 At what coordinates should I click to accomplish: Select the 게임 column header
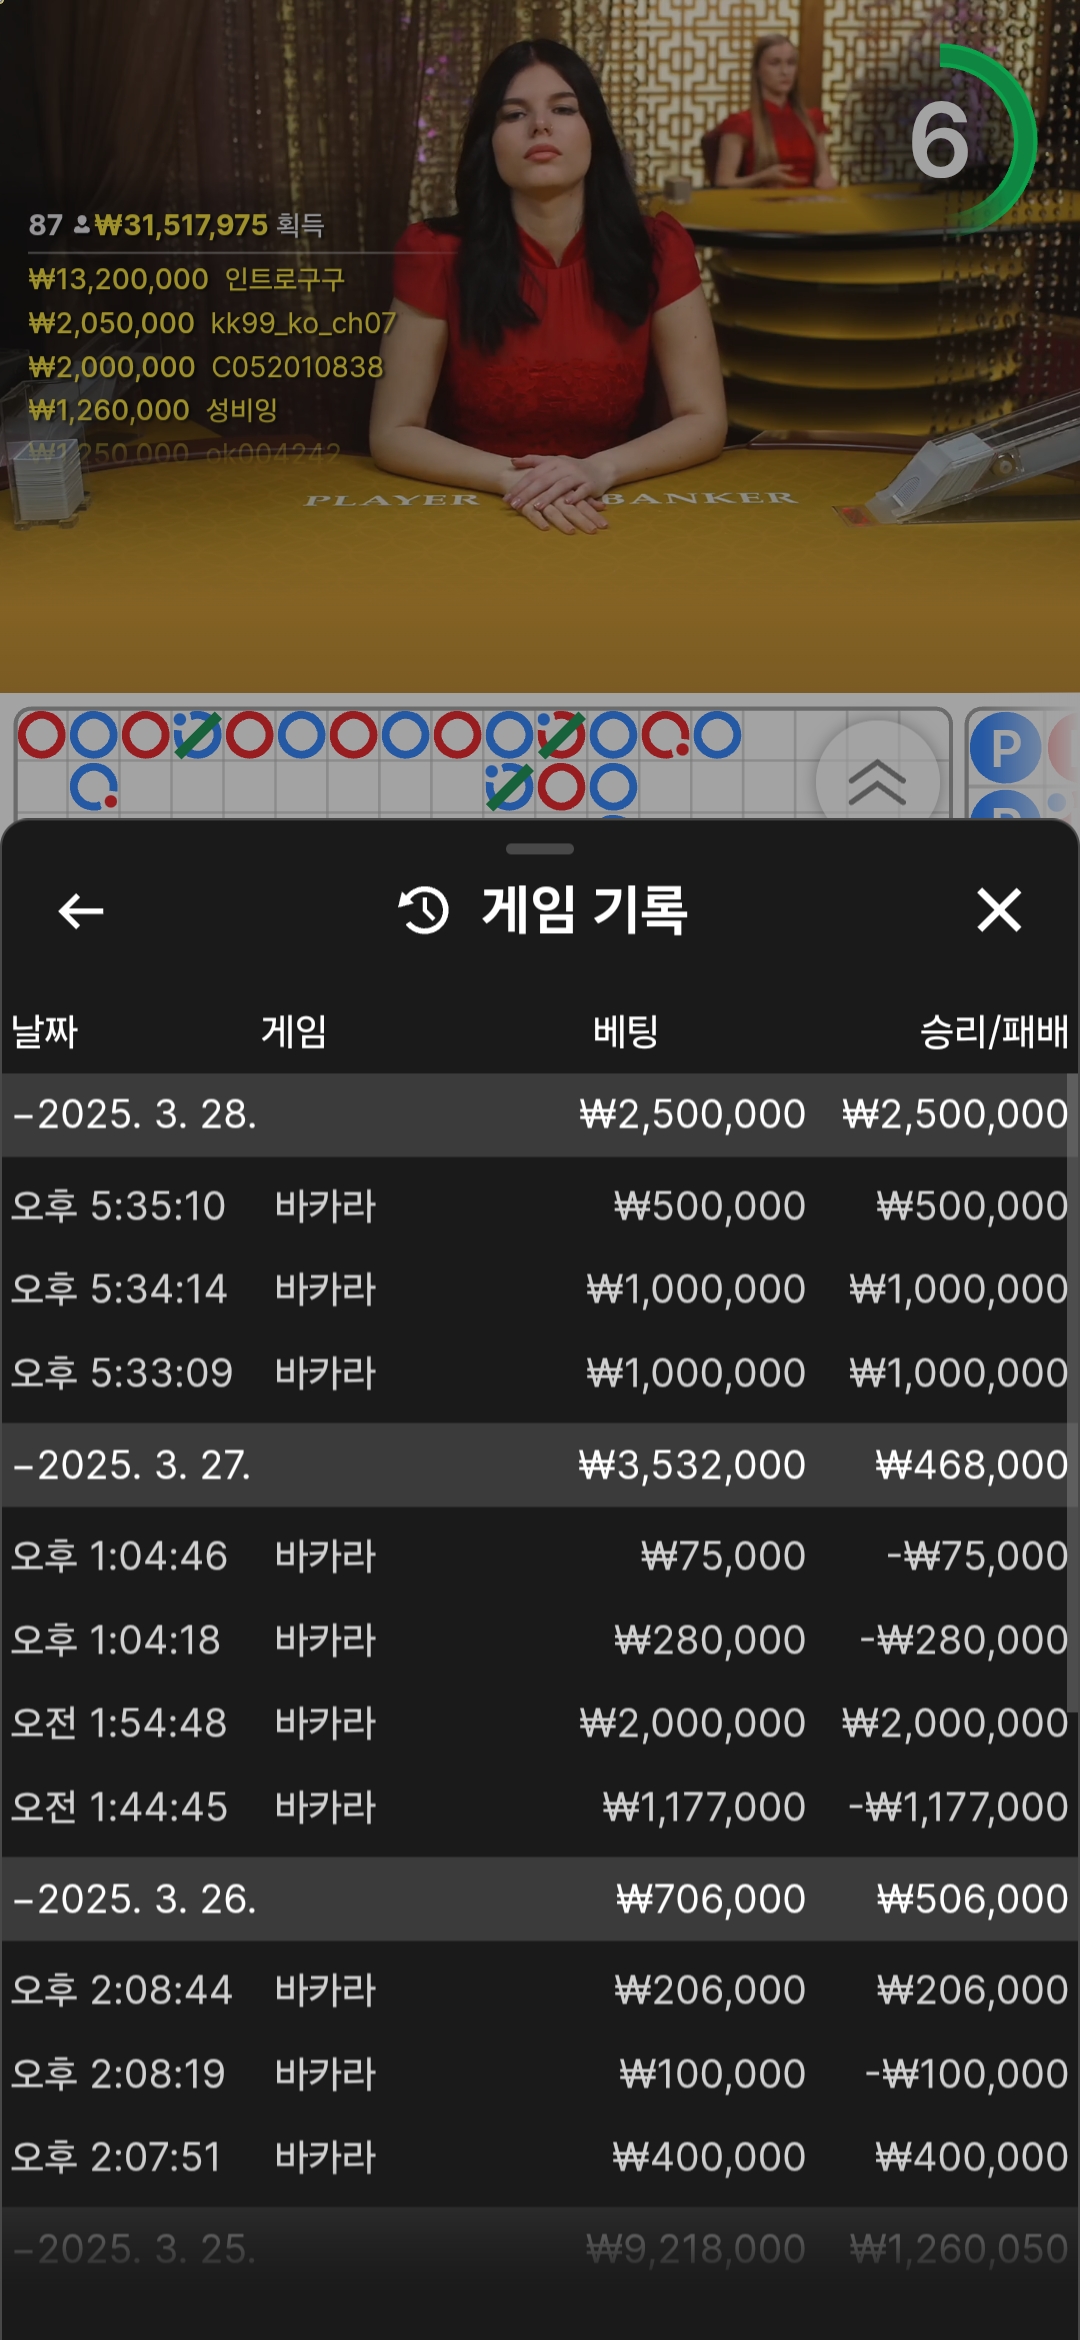294,1031
